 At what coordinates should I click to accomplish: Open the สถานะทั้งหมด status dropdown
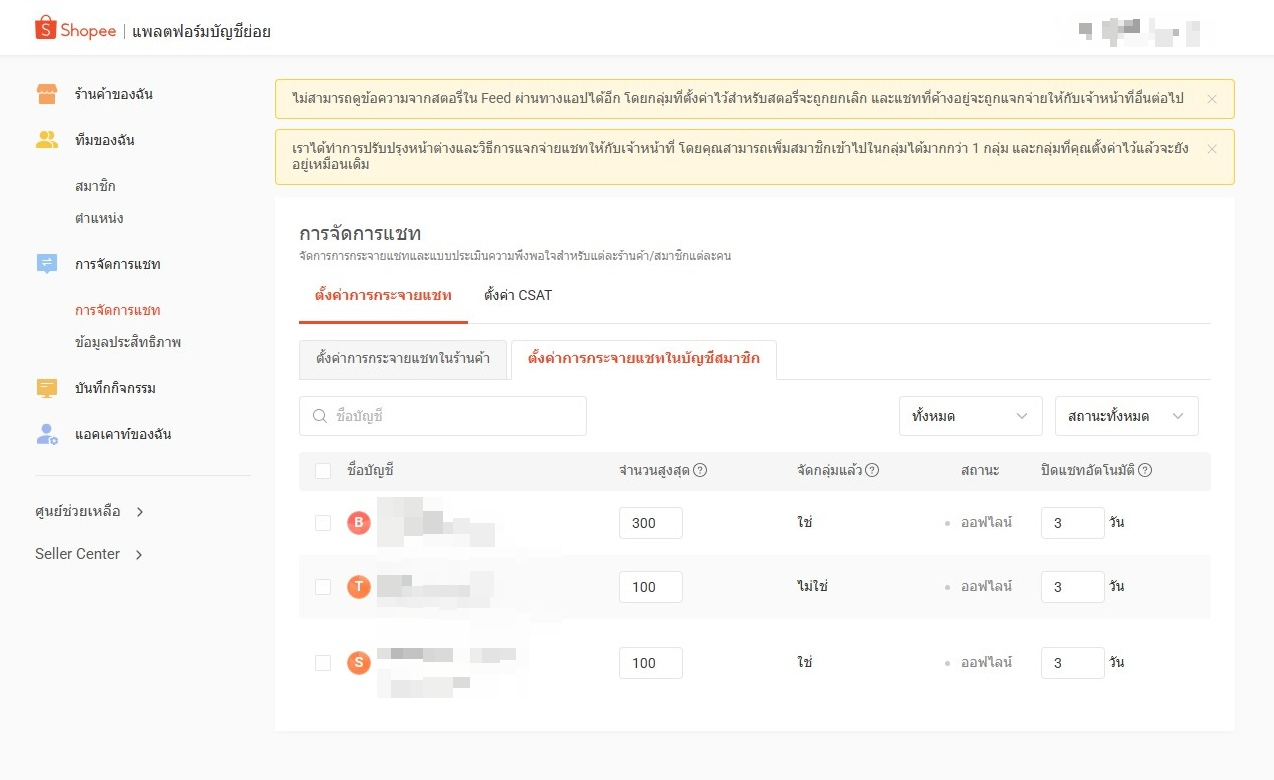pos(1127,416)
